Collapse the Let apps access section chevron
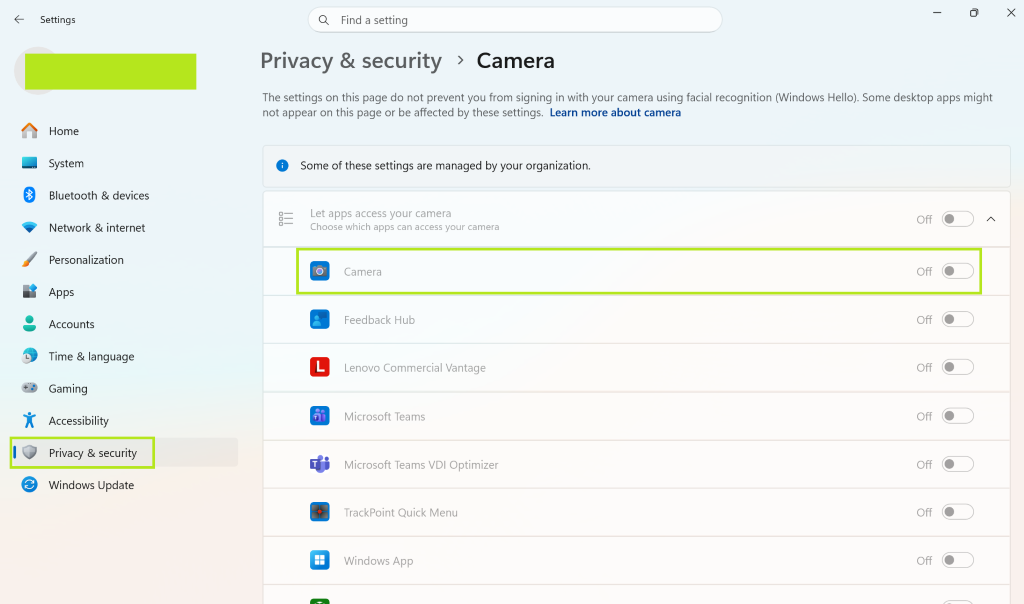 991,219
